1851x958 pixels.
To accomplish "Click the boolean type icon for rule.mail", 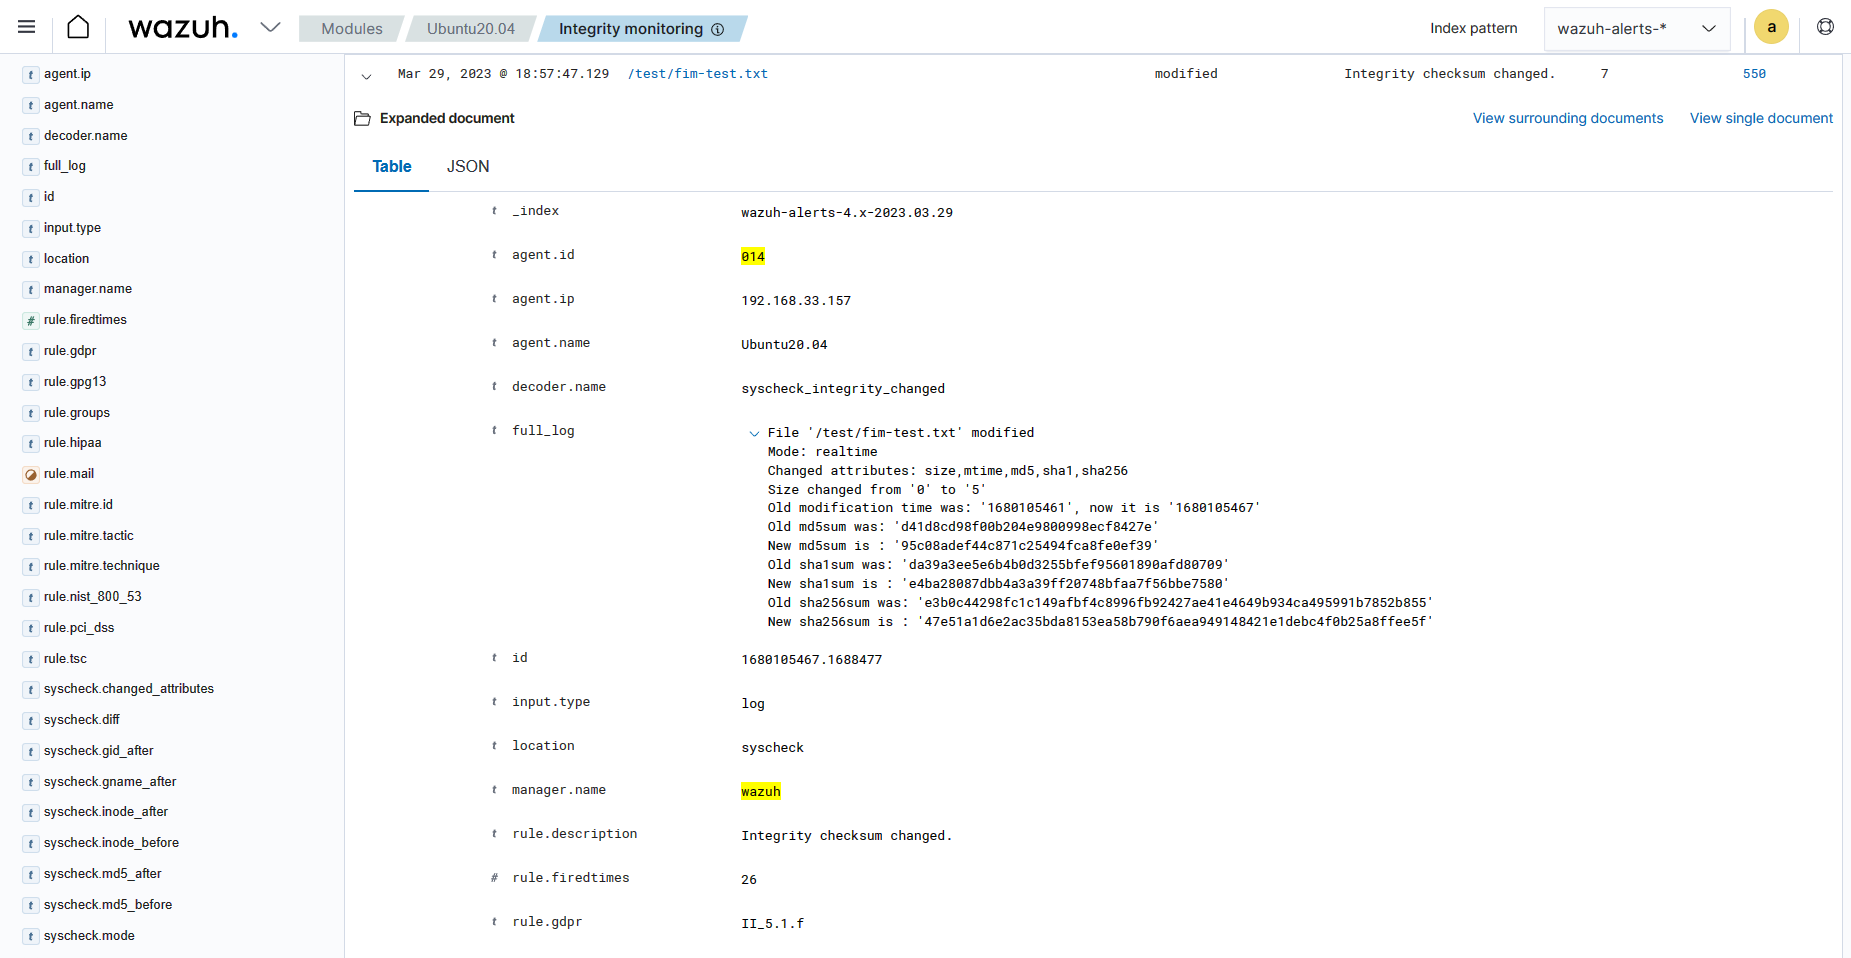I will 31,475.
